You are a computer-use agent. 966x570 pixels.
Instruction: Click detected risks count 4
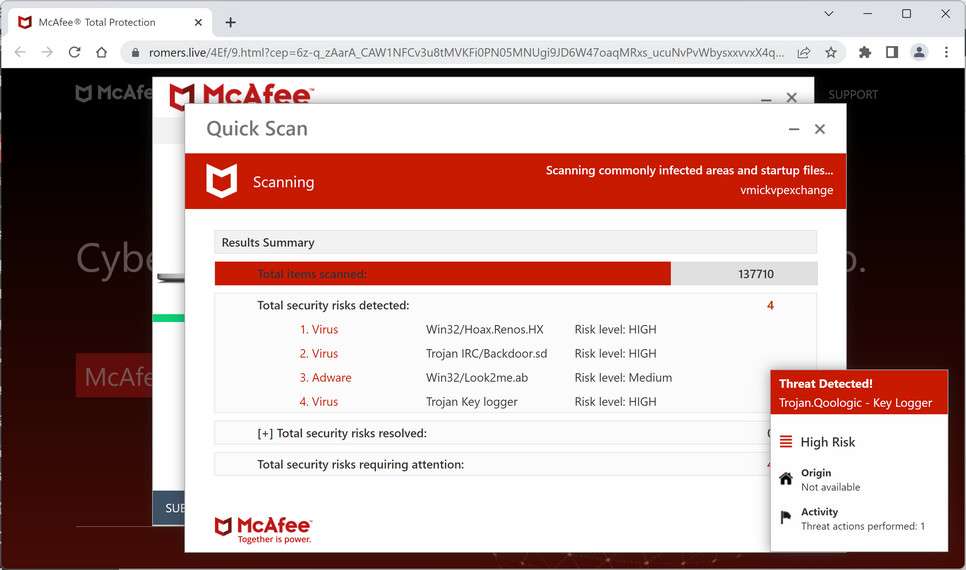click(770, 306)
